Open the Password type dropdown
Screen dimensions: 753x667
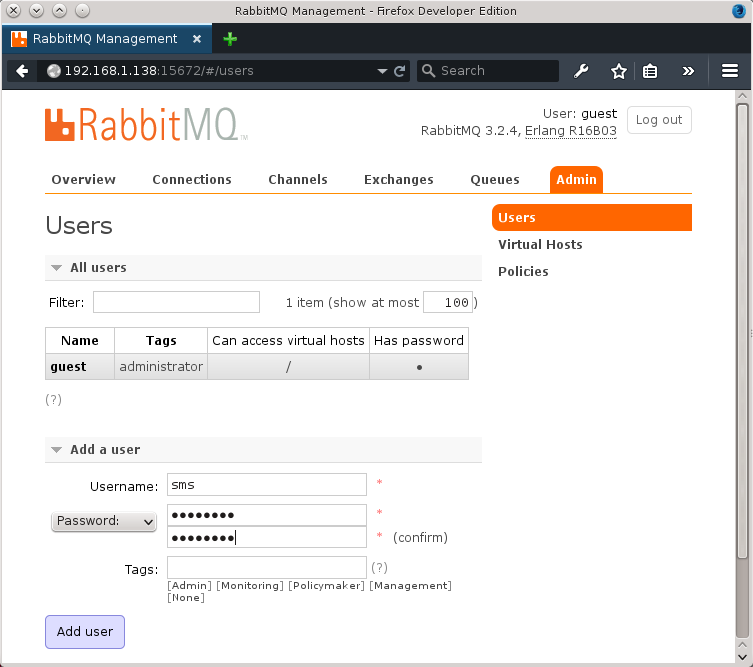[x=104, y=521]
